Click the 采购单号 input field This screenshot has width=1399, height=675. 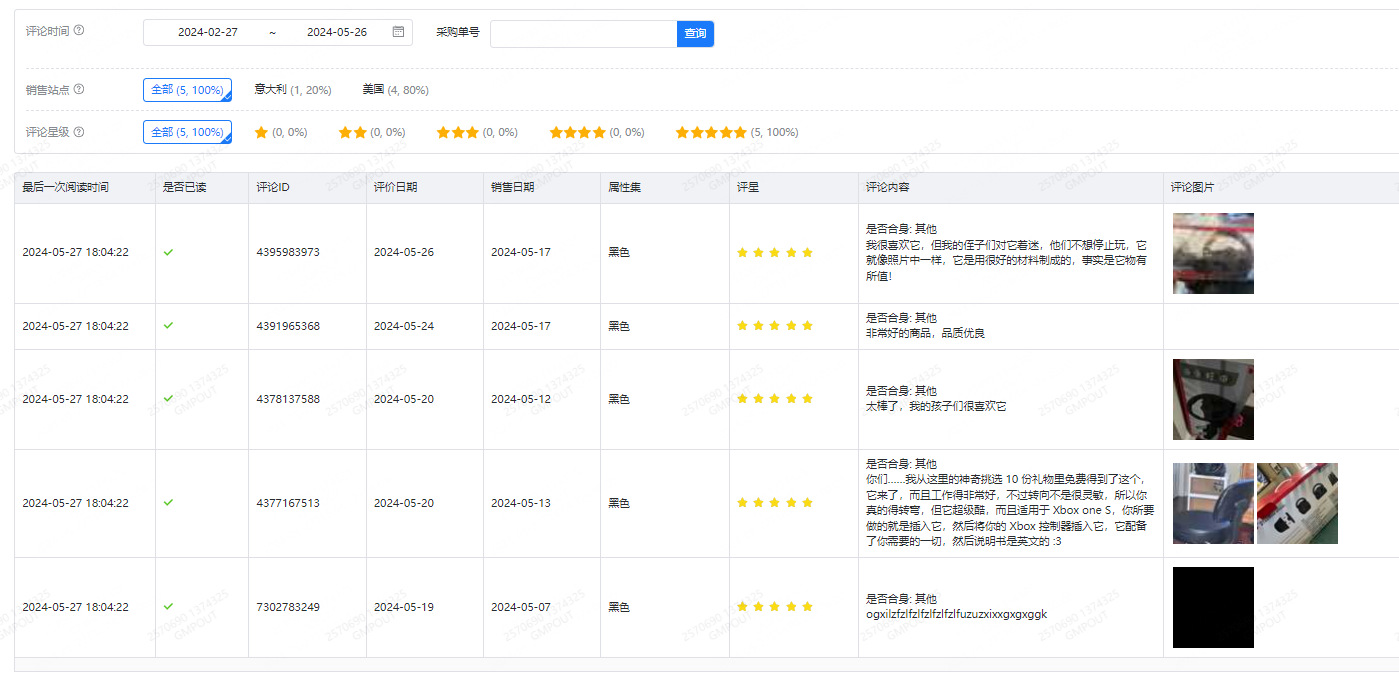(x=583, y=34)
